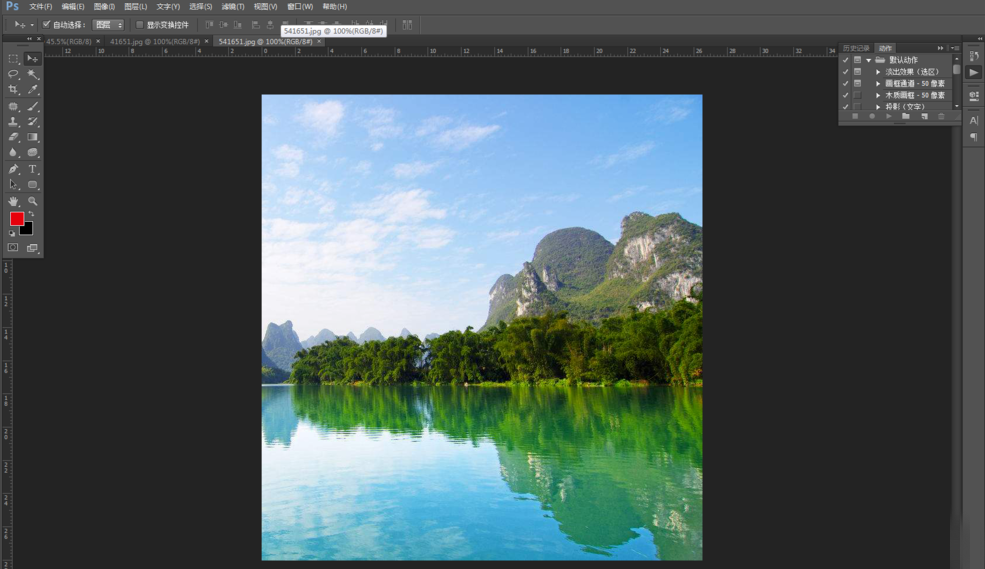
Task: Expand the 淡出效果（选区） action
Action: pyautogui.click(x=878, y=72)
